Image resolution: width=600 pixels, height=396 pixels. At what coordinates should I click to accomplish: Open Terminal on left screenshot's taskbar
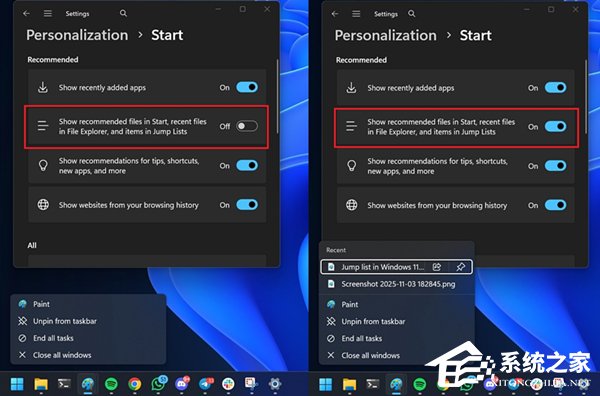pos(64,384)
